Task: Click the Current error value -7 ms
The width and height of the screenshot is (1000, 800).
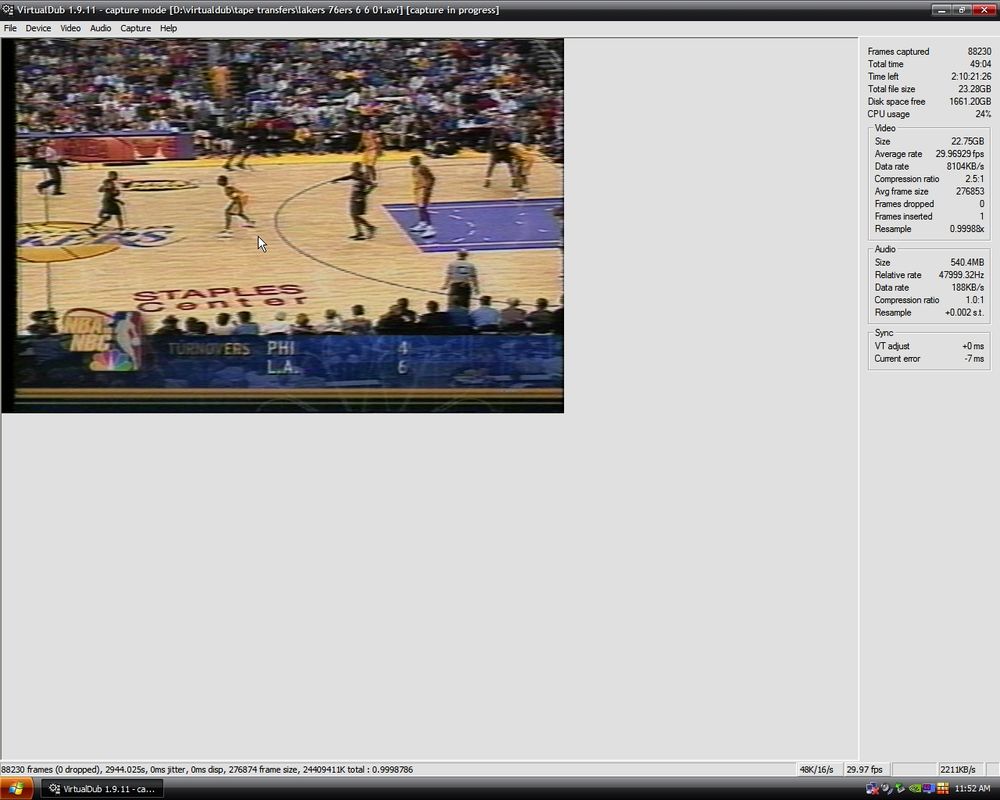Action: click(x=974, y=359)
